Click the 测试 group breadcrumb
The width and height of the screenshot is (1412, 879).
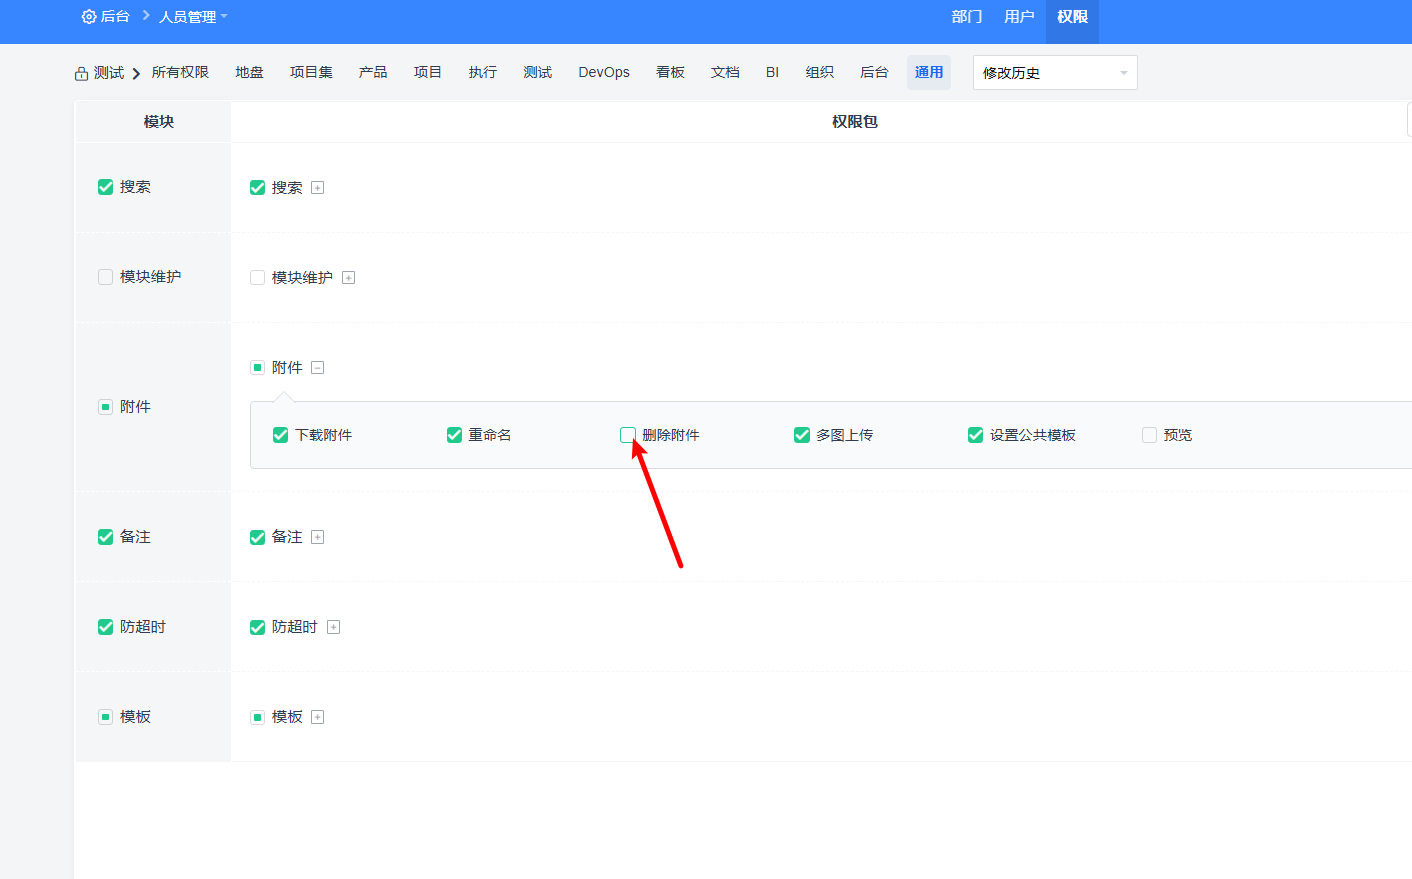point(109,73)
